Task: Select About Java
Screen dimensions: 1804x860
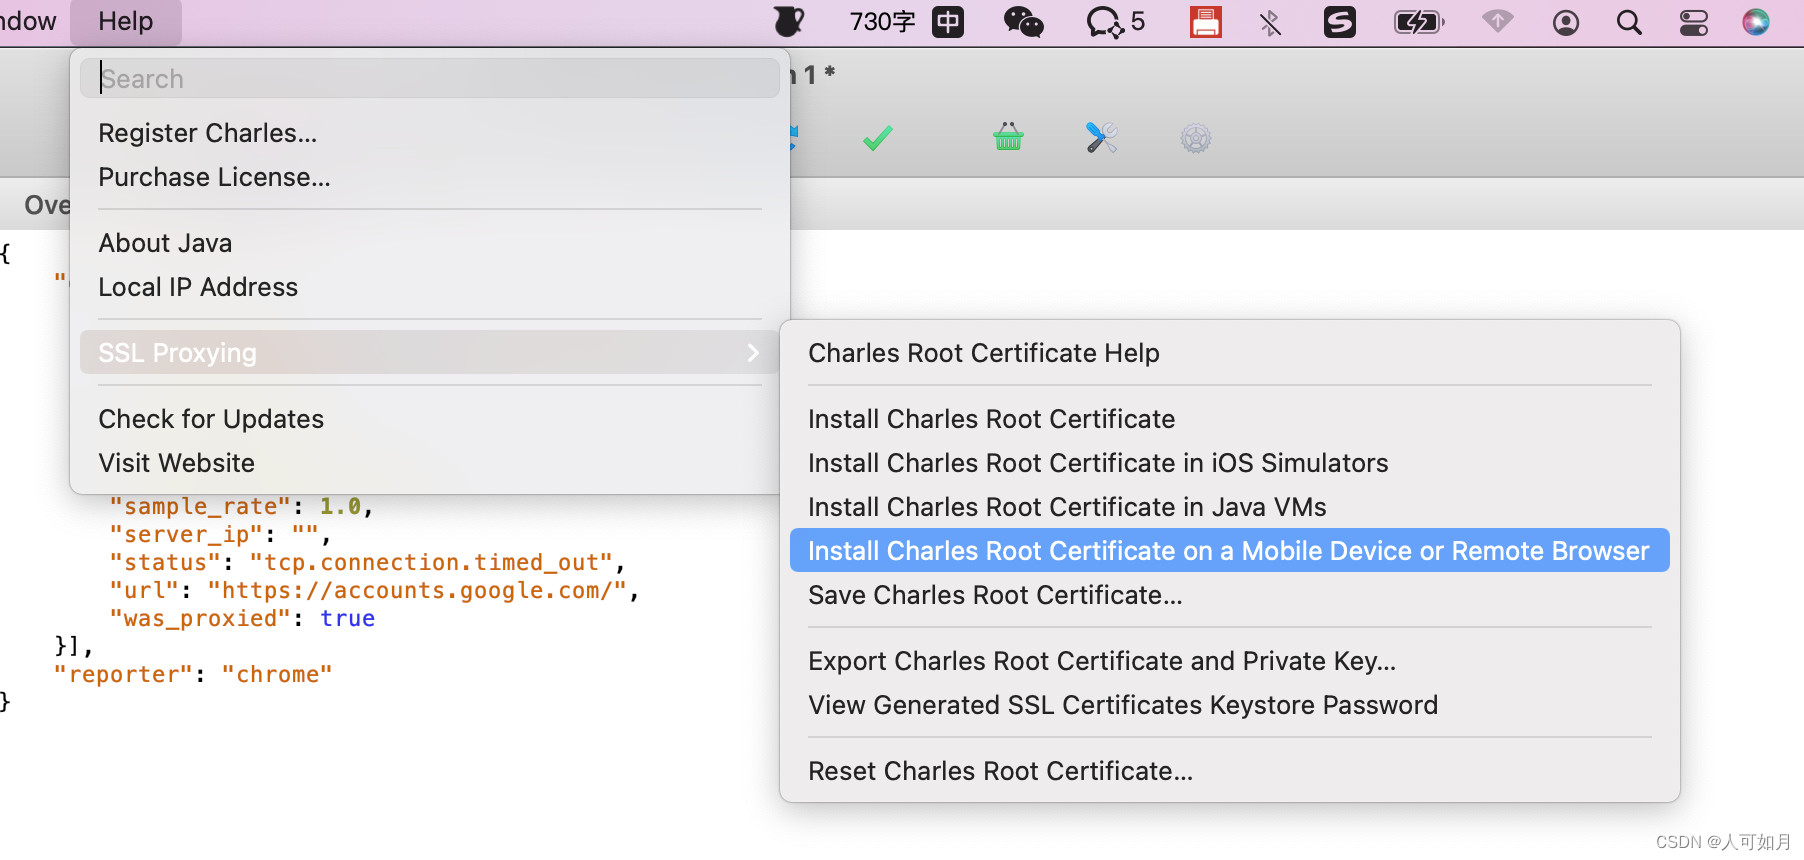Action: coord(165,243)
